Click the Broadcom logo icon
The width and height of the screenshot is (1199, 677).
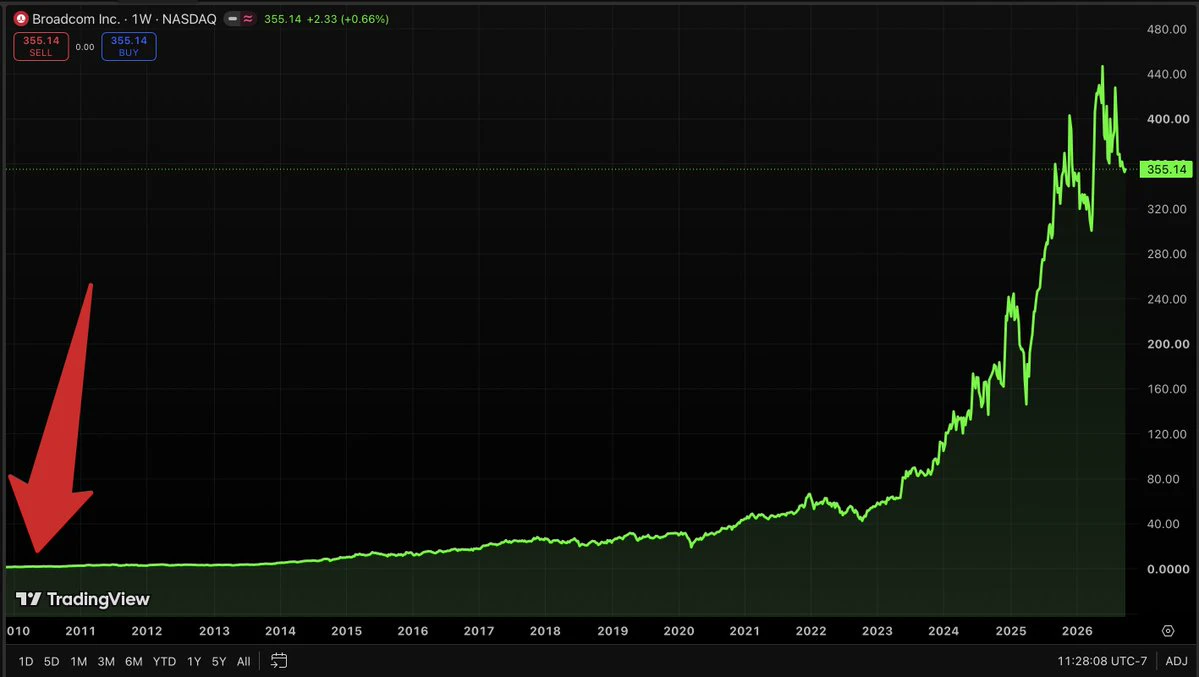[x=21, y=18]
